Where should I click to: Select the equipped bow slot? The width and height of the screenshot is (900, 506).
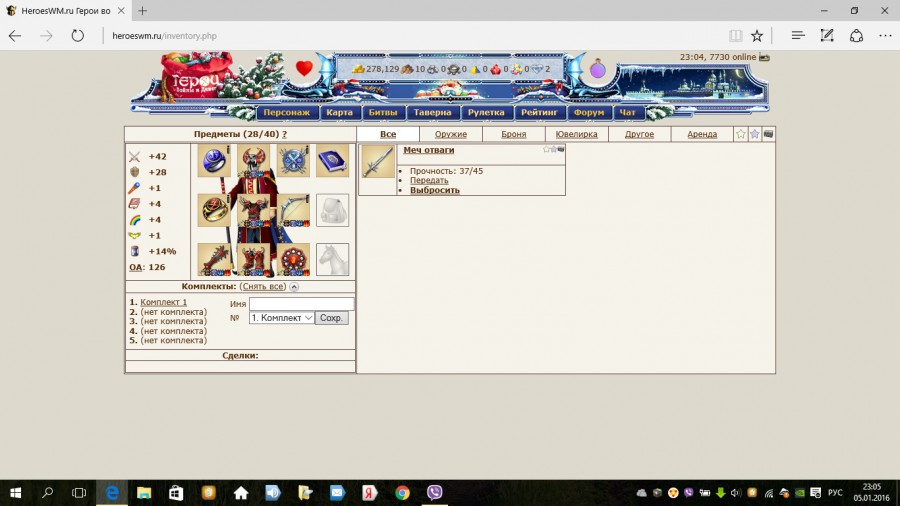pyautogui.click(x=293, y=210)
